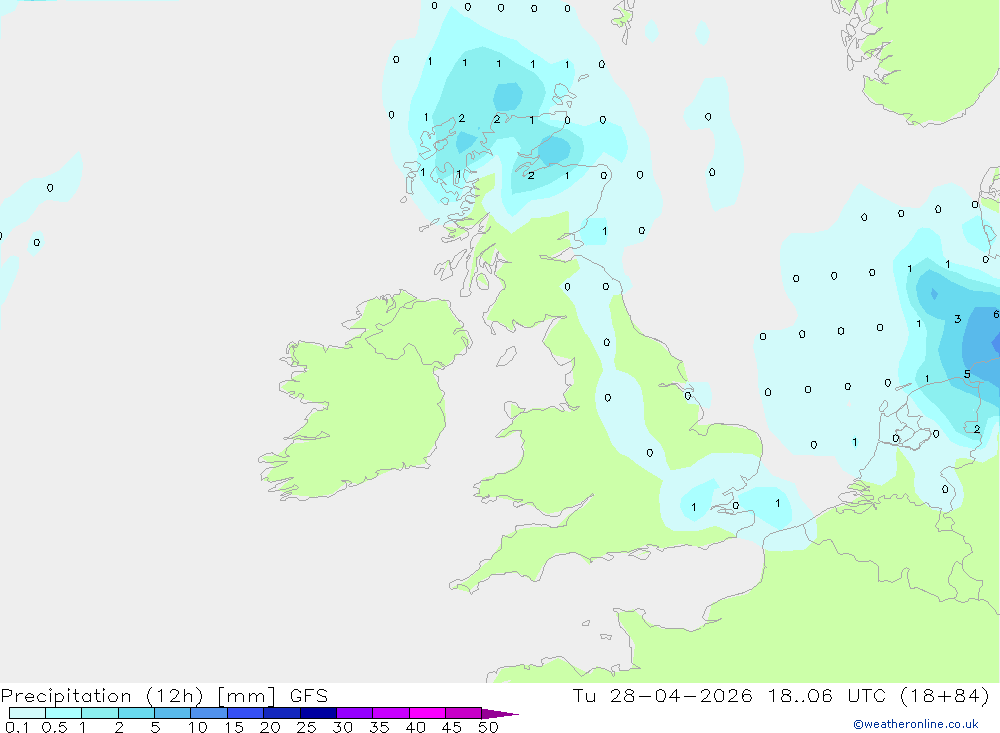Screen dimensions: 1000x733
Task: Click the '35' legend scale label
Action: click(379, 727)
